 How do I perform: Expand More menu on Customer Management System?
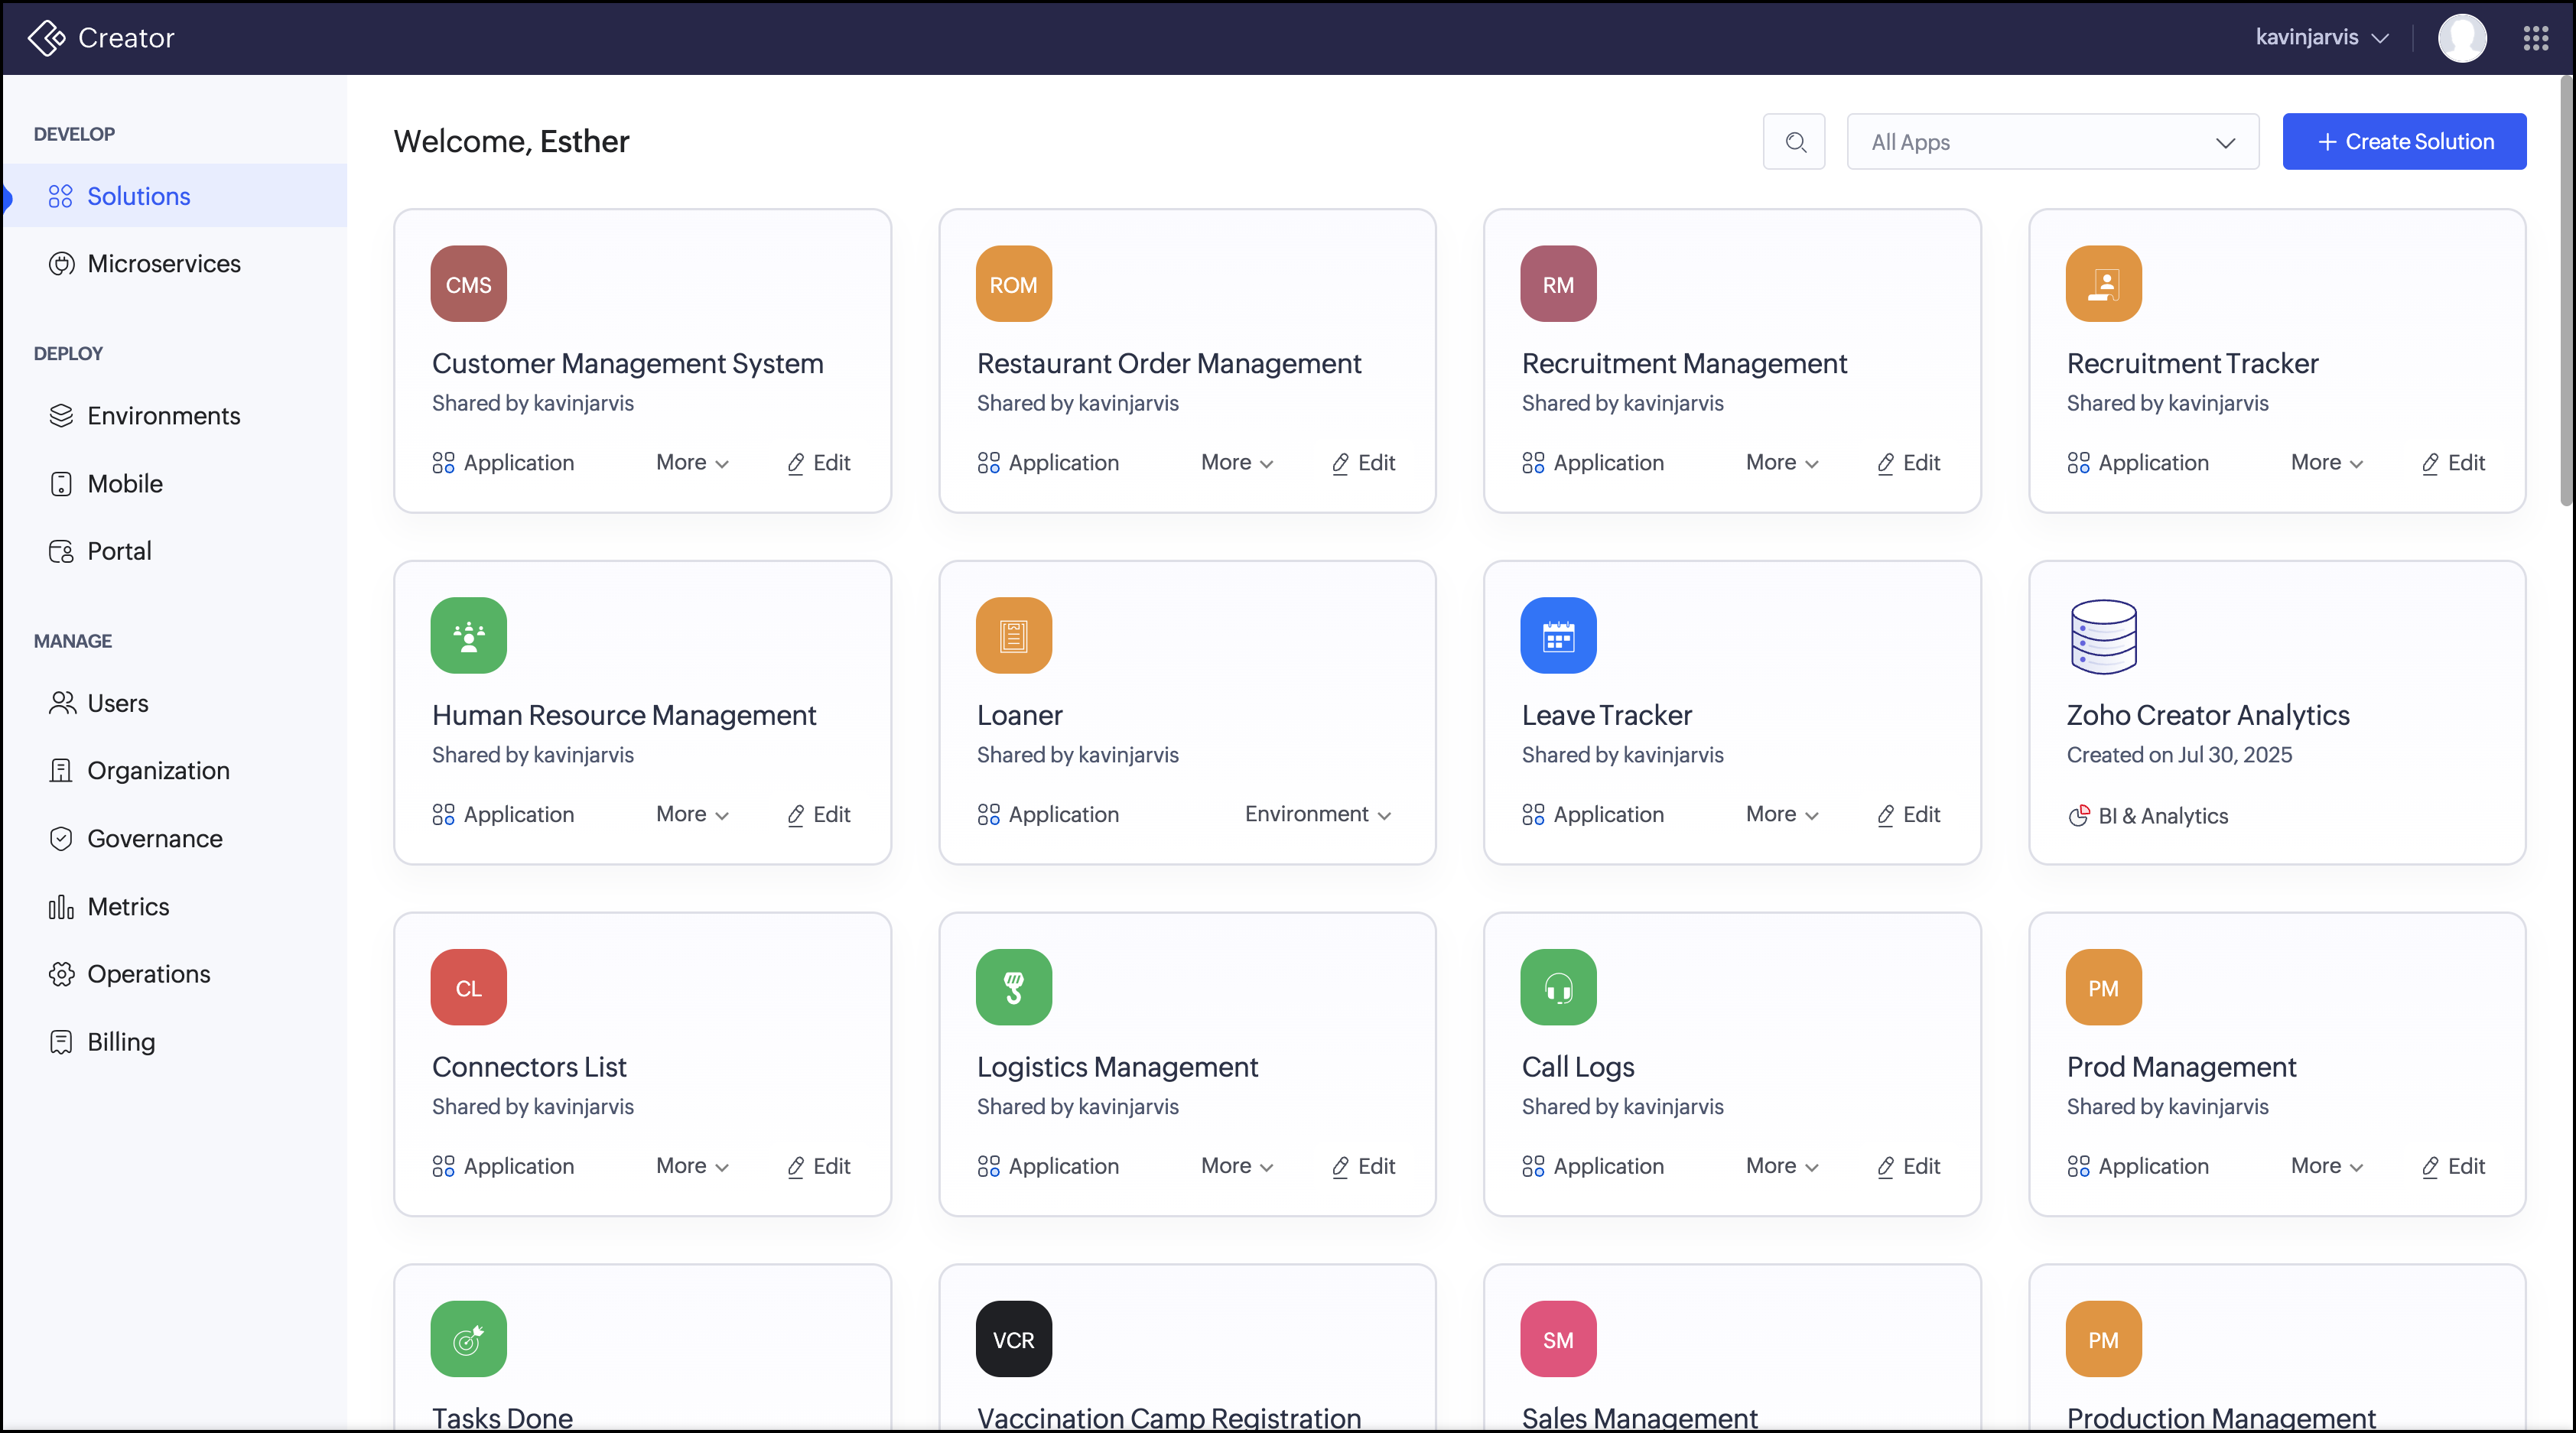tap(692, 463)
